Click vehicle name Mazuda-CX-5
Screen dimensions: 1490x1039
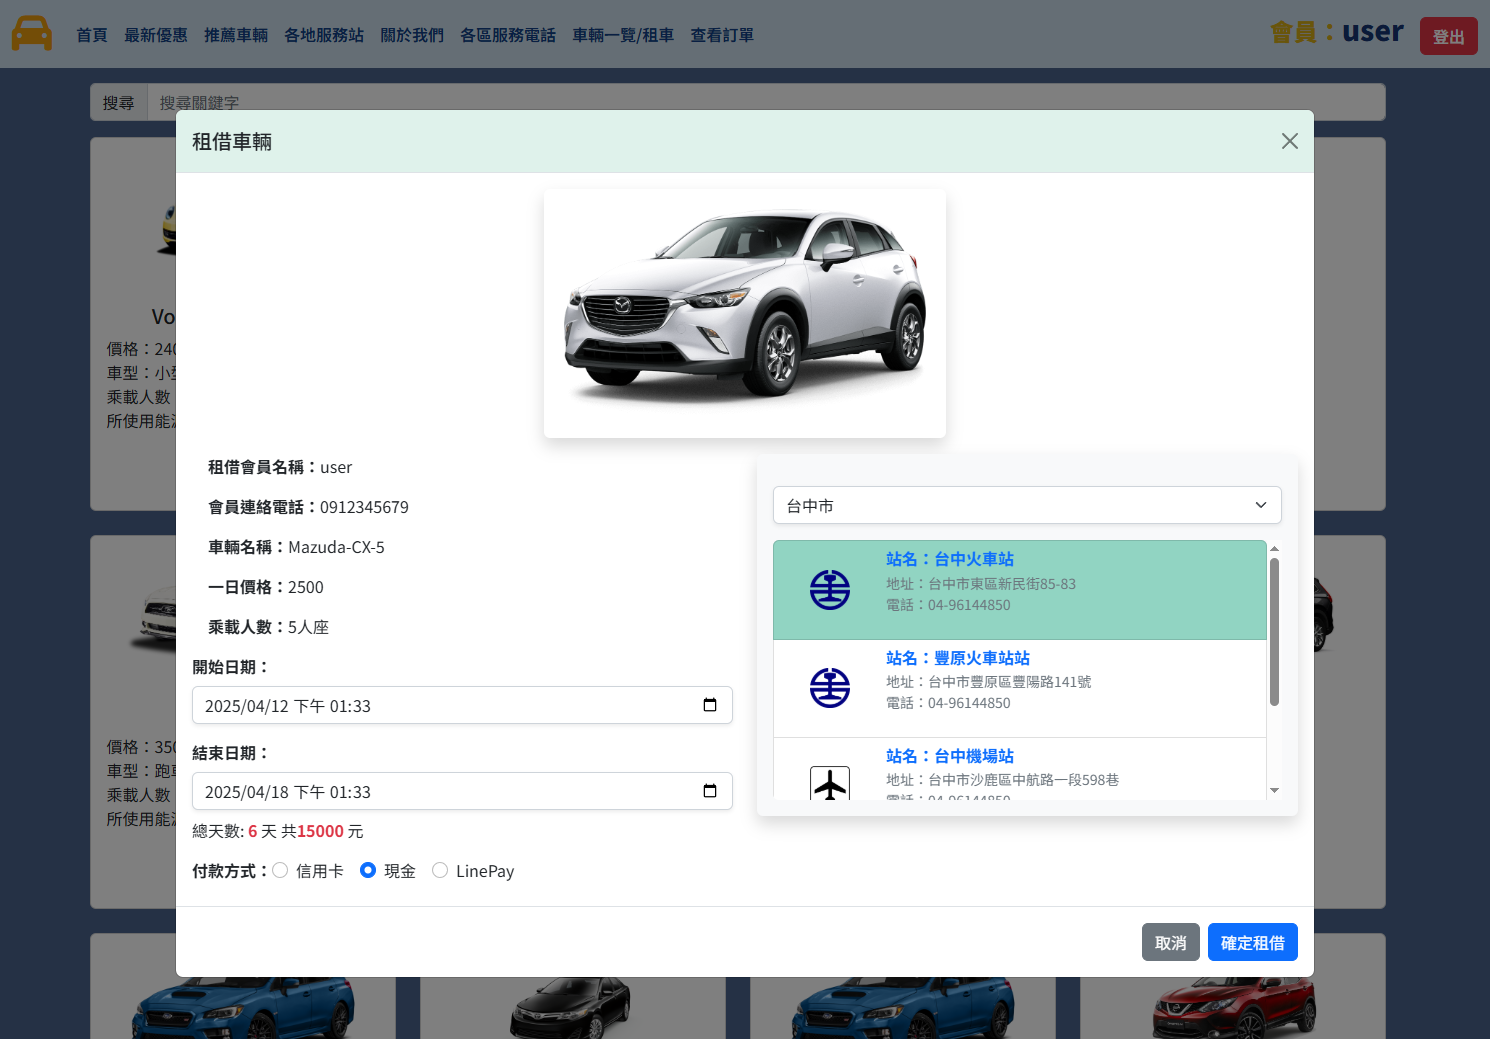coord(336,547)
